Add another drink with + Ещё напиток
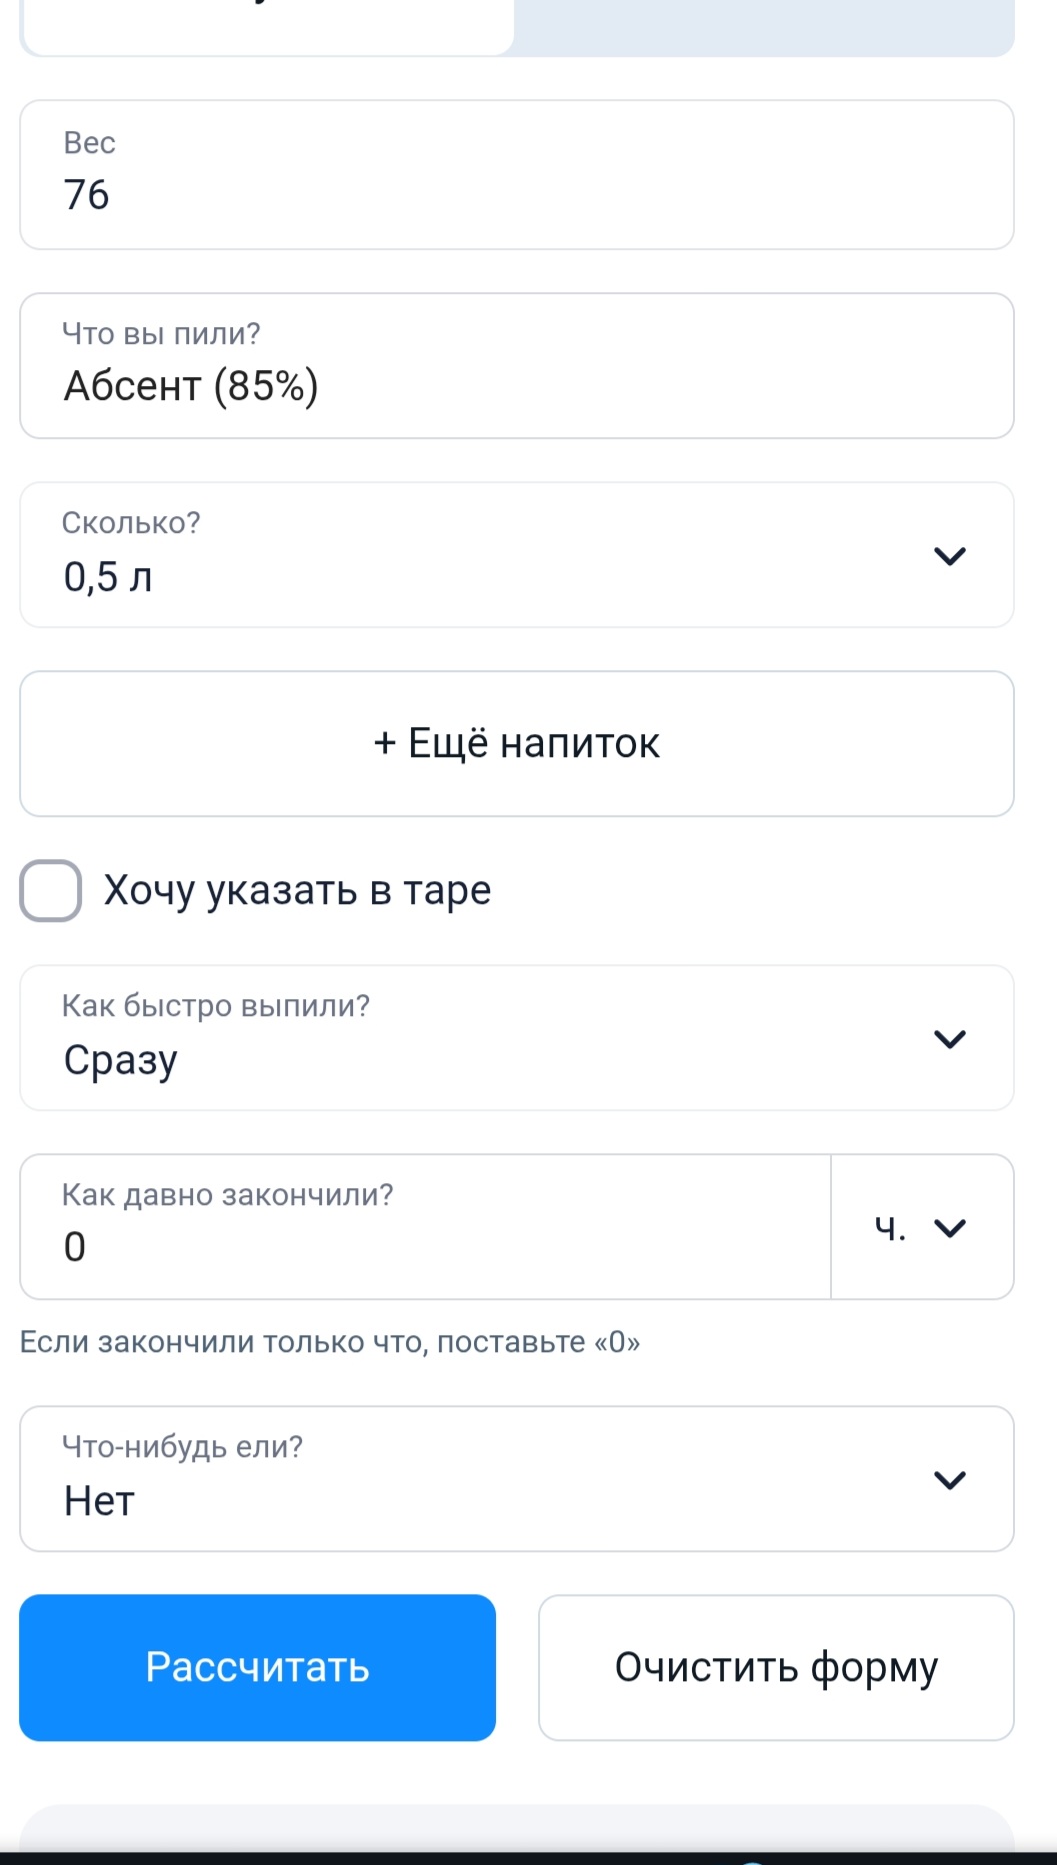This screenshot has height=1865, width=1057. coord(517,744)
